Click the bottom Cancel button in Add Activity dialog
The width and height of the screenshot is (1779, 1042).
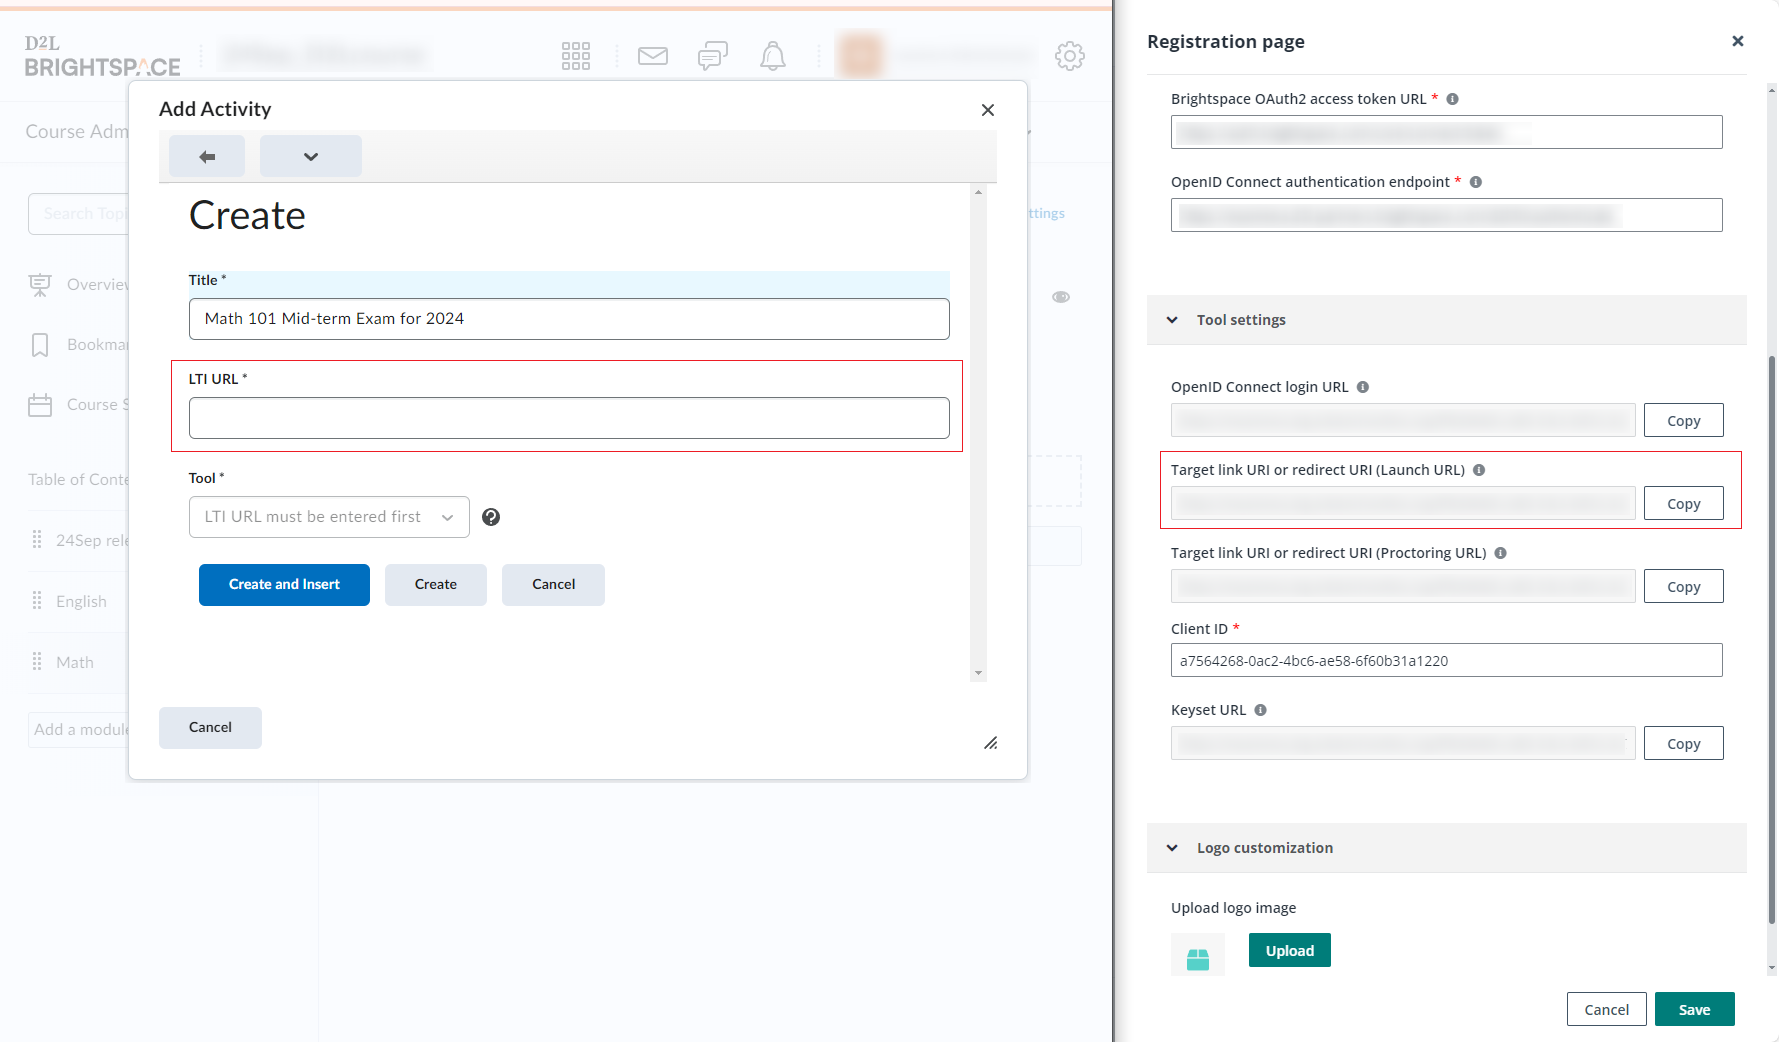pyautogui.click(x=210, y=728)
